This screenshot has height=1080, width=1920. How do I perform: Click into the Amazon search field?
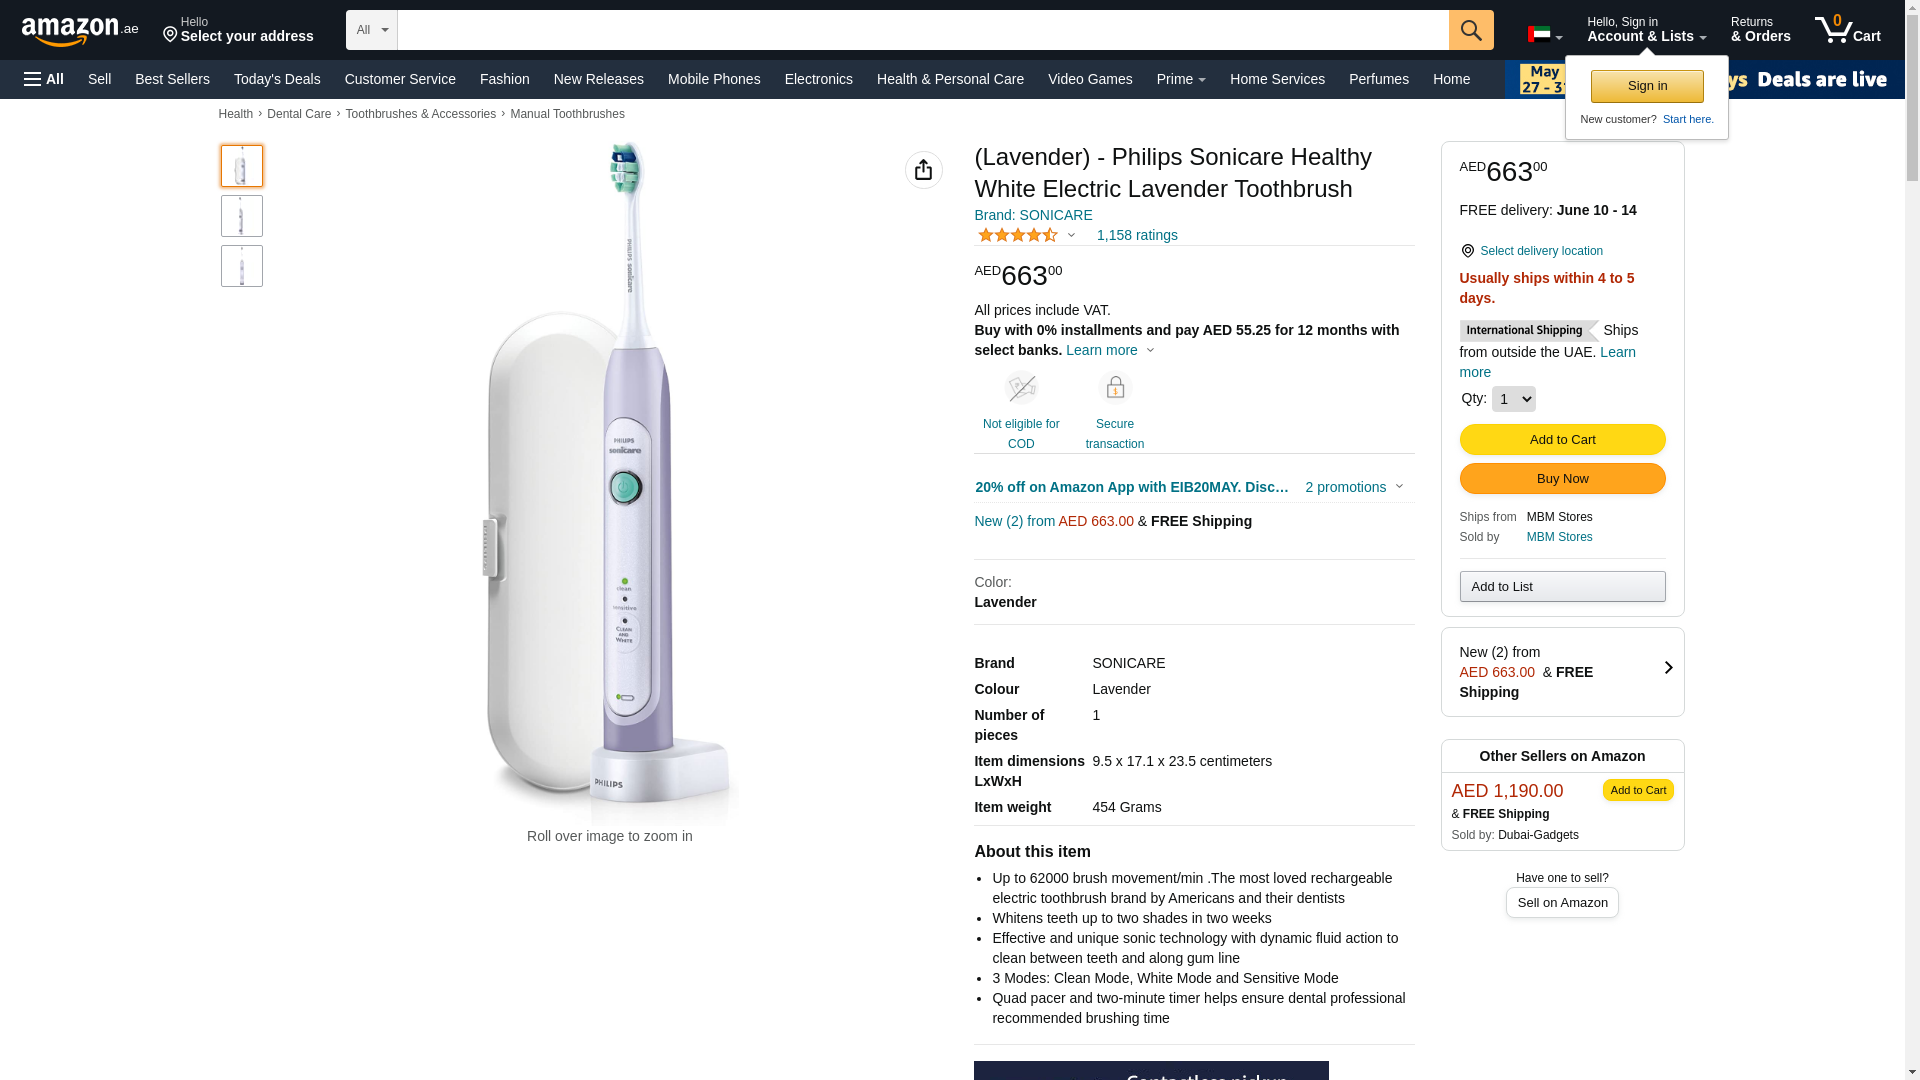(922, 30)
